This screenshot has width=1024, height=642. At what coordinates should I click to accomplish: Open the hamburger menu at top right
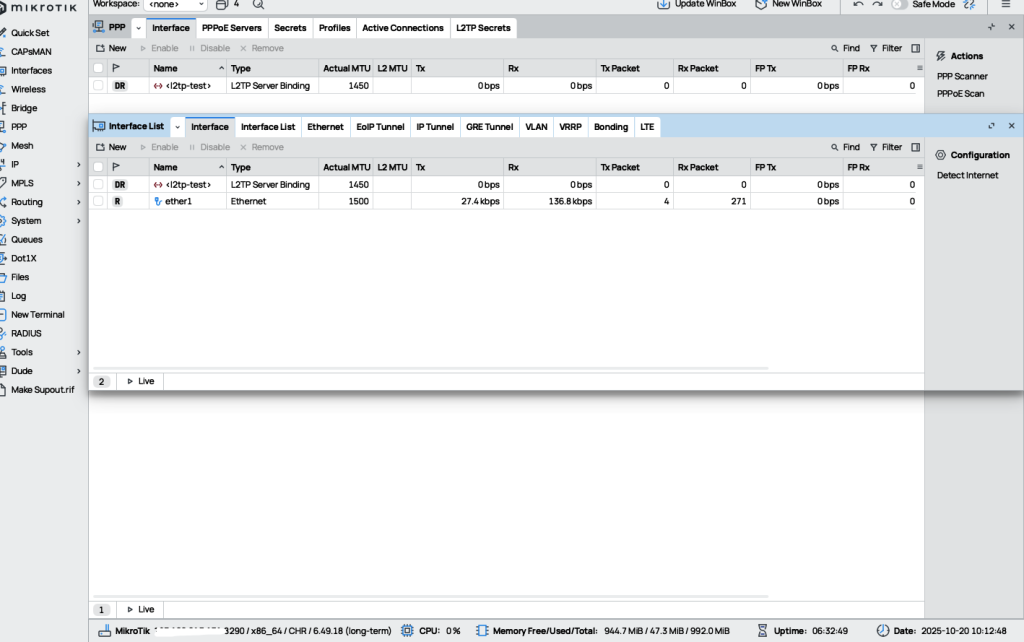[1005, 4]
